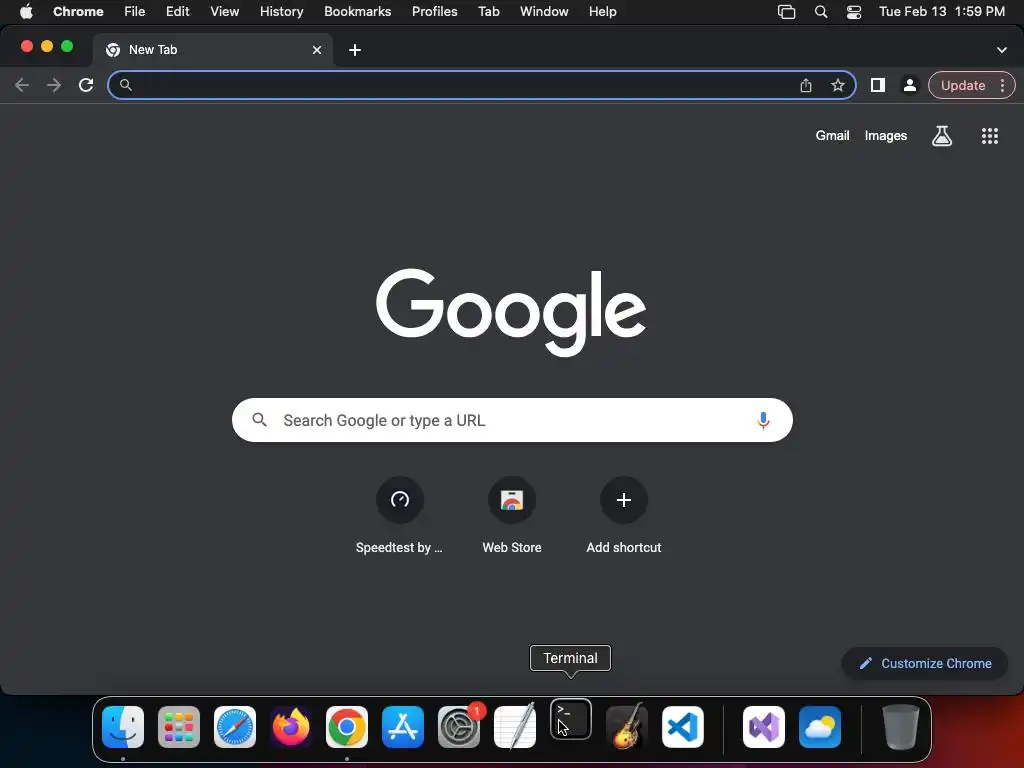Open the Window menu
The image size is (1024, 768).
[x=544, y=12]
